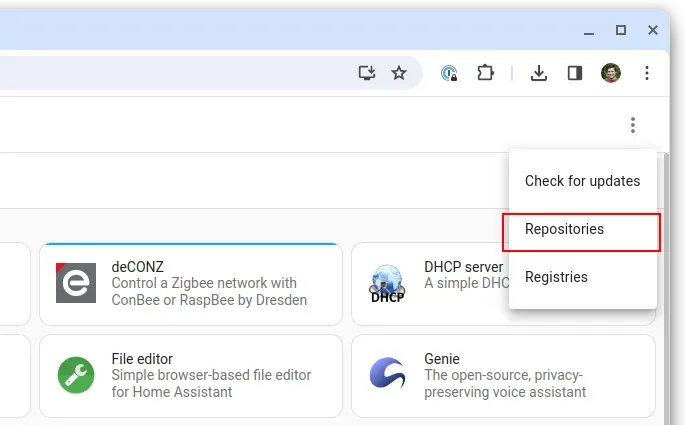Click the Genie swirl logo icon

[x=387, y=373]
